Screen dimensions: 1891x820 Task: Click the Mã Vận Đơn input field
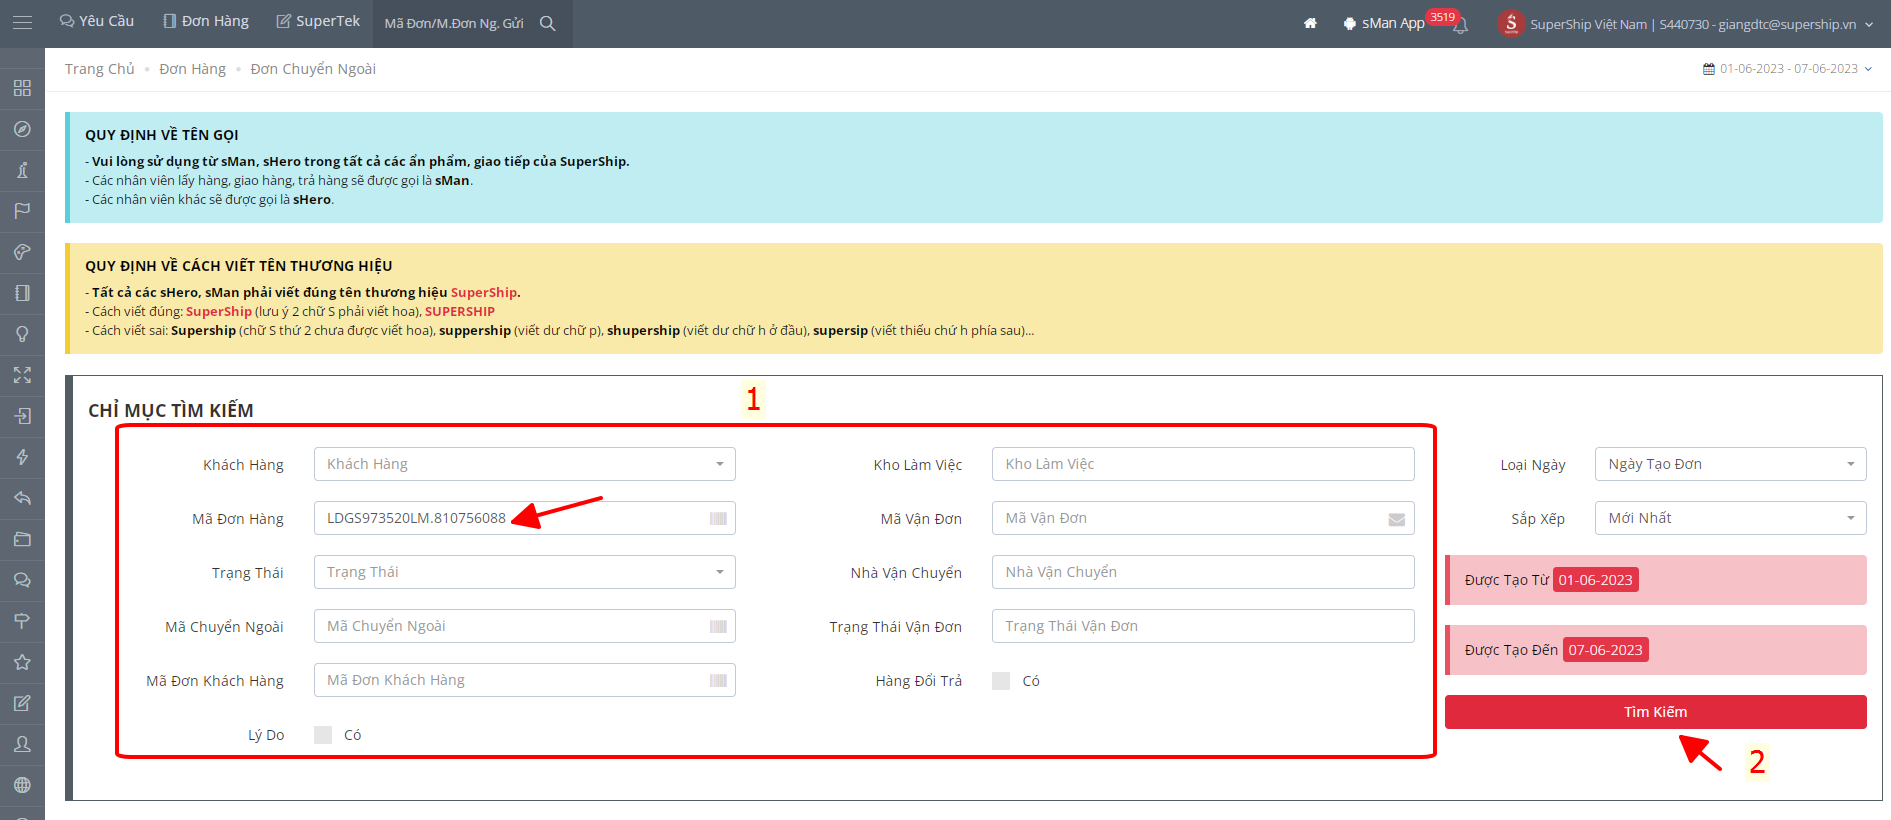pyautogui.click(x=1203, y=518)
